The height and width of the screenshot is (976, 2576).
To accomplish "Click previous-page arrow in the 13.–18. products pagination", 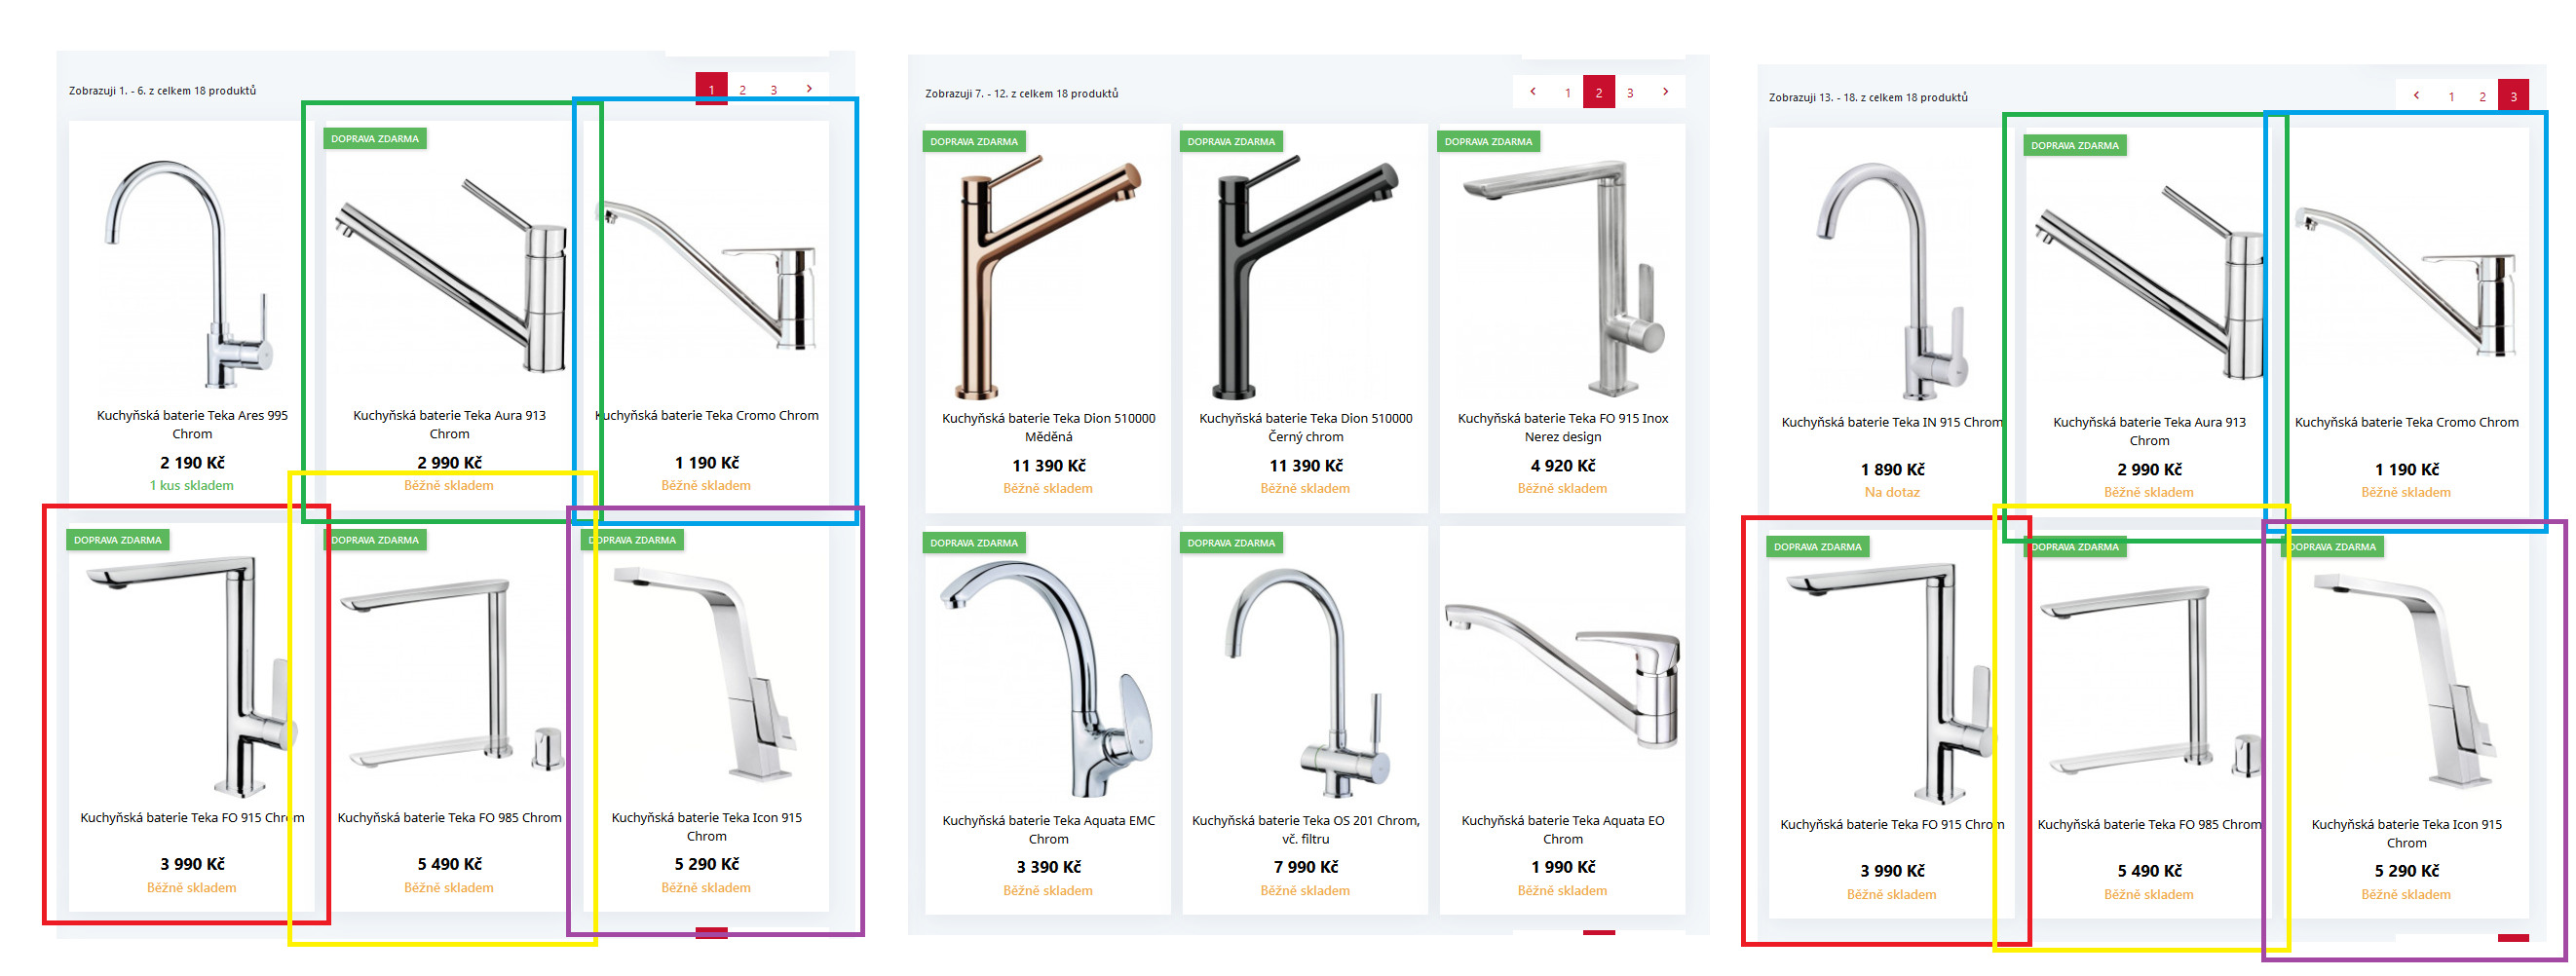I will point(2417,96).
